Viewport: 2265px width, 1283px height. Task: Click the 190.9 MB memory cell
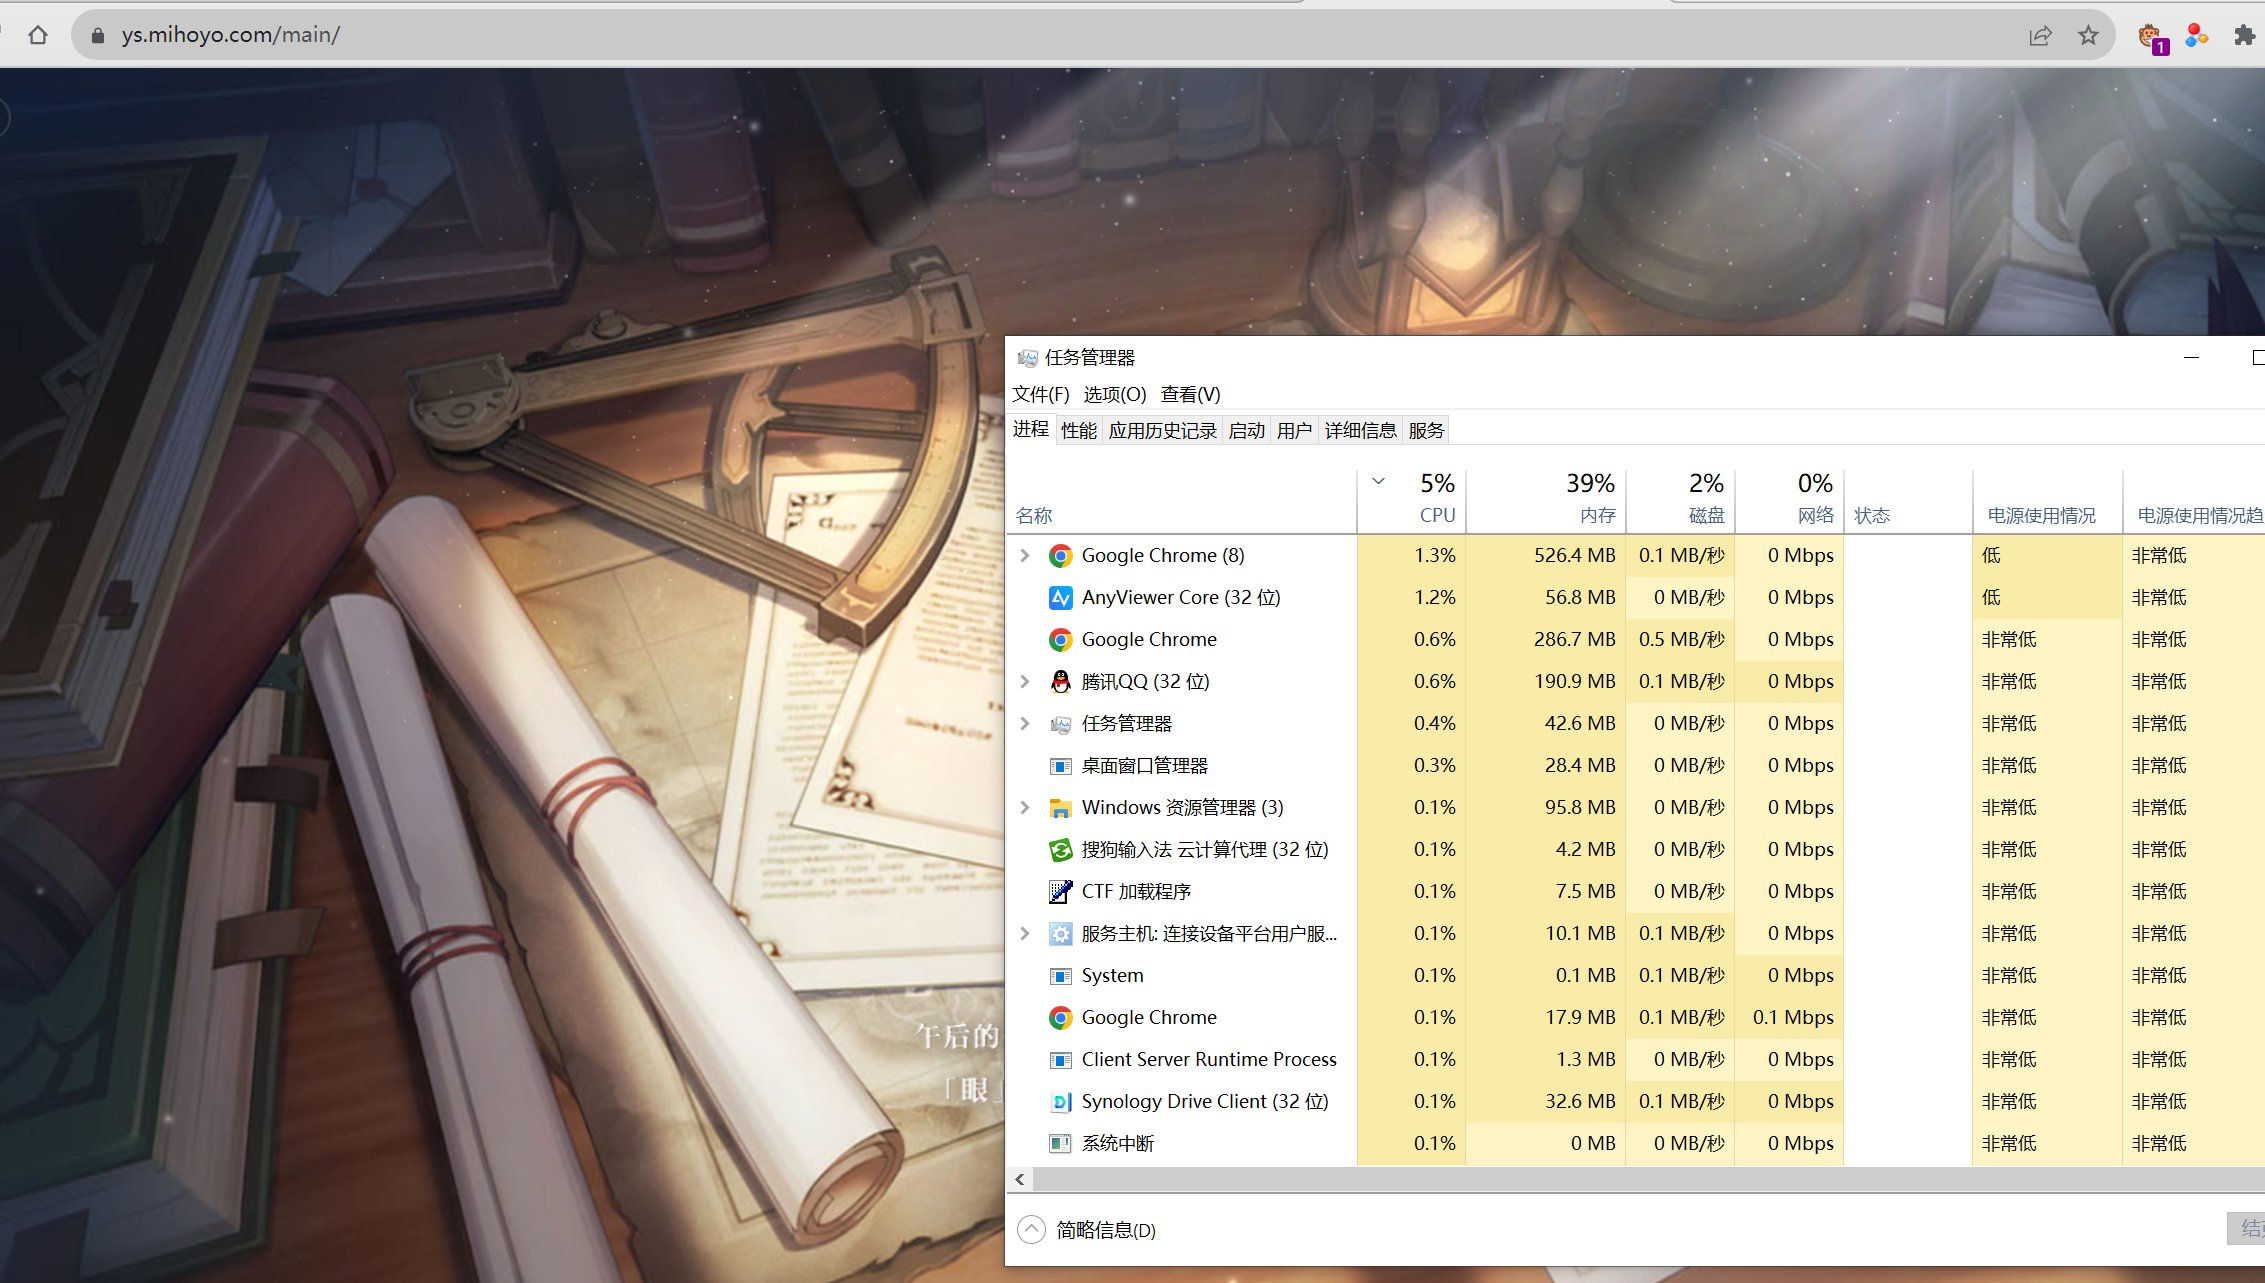point(1546,682)
